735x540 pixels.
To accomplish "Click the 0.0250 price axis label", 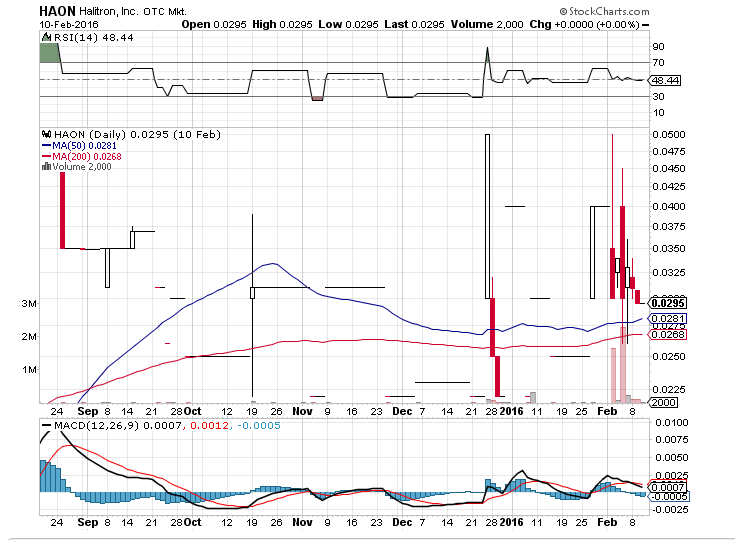I will pyautogui.click(x=668, y=357).
